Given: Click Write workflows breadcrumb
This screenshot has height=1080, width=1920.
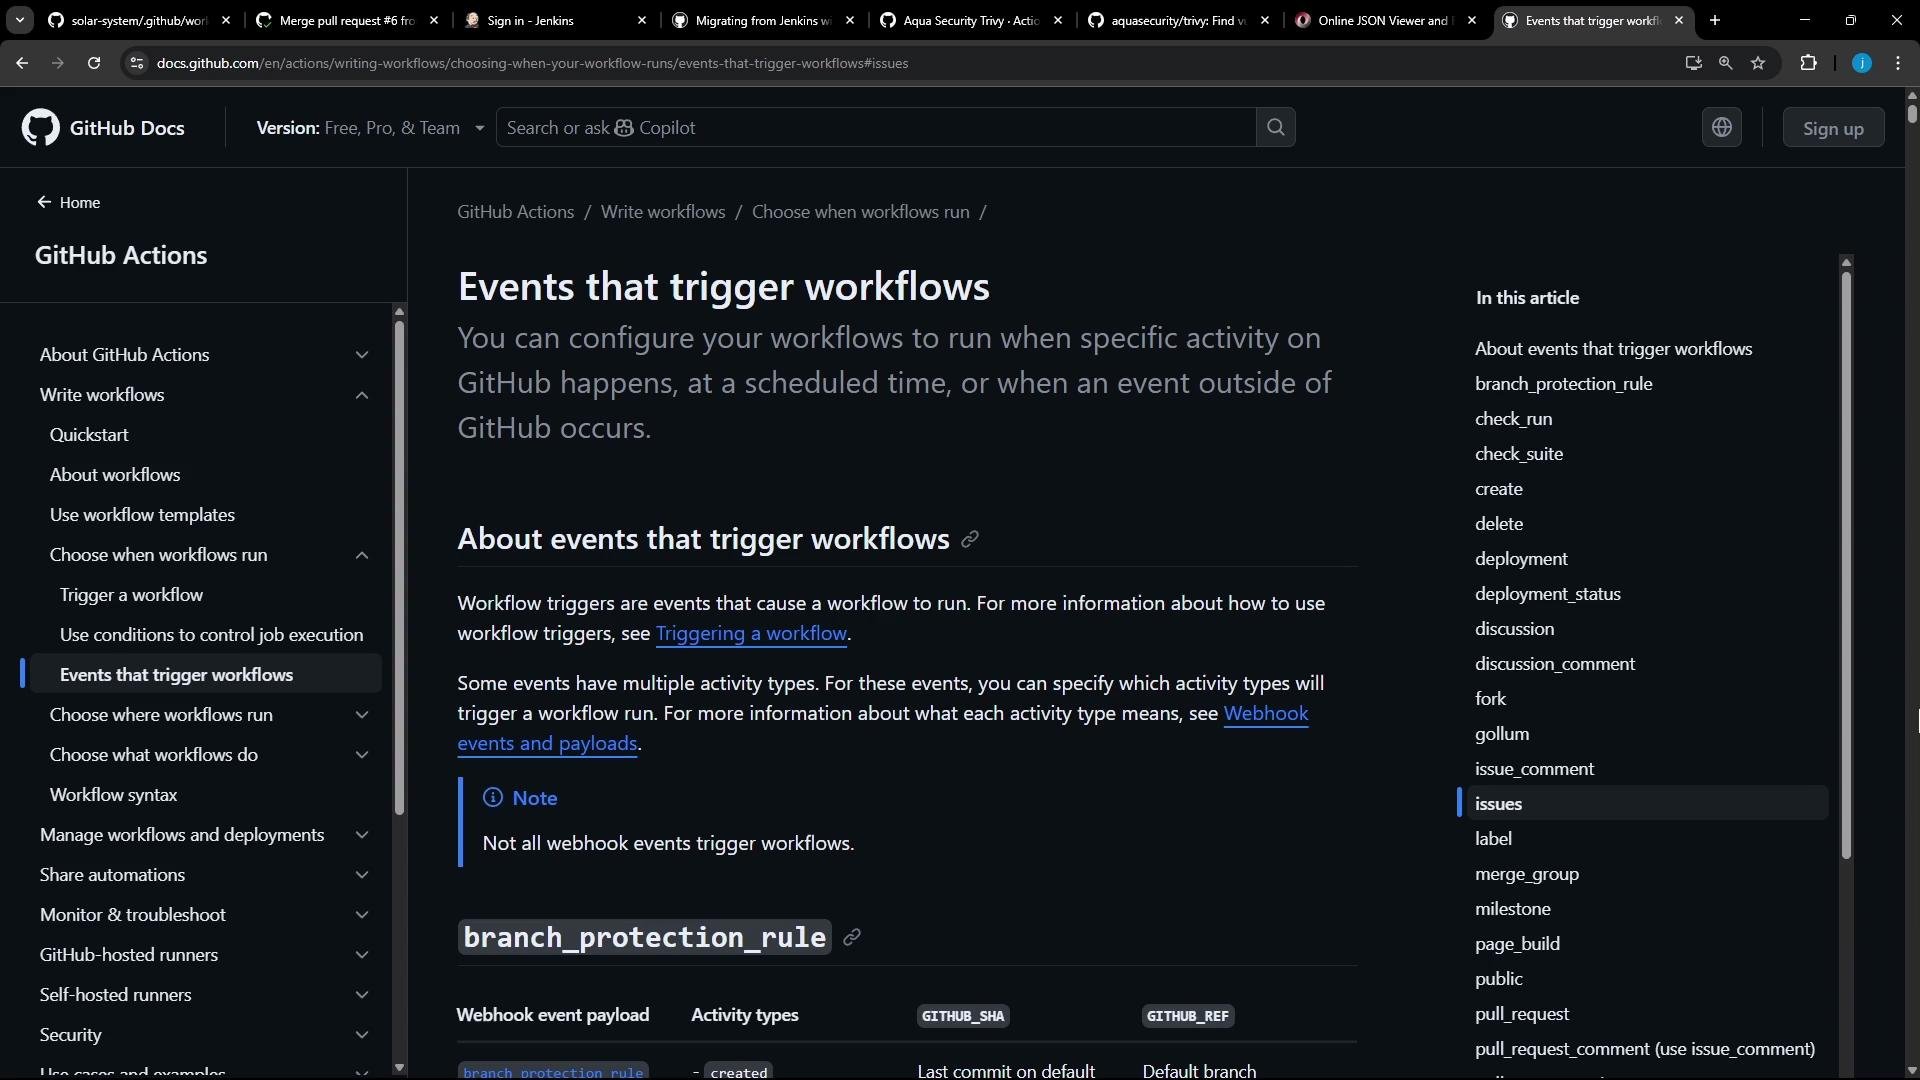Looking at the screenshot, I should pyautogui.click(x=663, y=212).
